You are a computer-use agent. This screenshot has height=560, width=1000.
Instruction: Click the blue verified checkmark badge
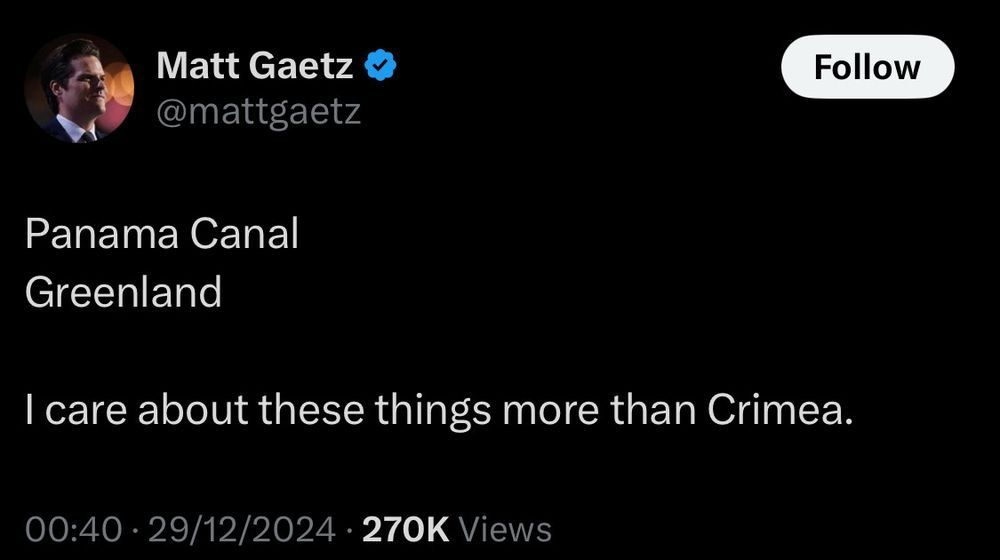(x=381, y=65)
